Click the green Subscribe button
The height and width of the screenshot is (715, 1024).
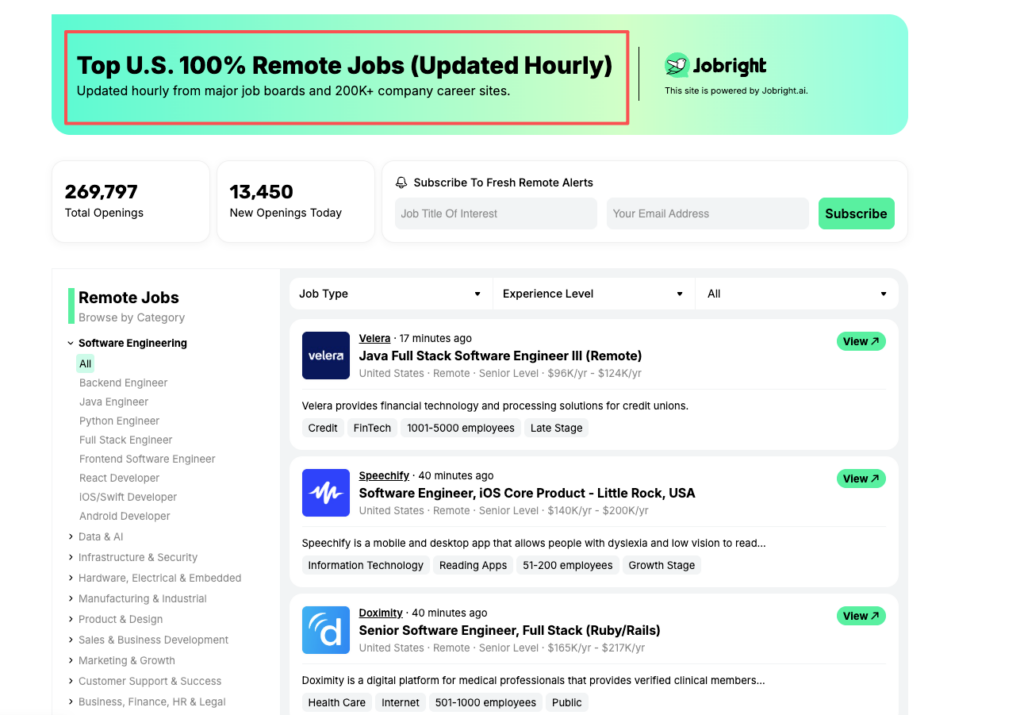pyautogui.click(x=856, y=213)
